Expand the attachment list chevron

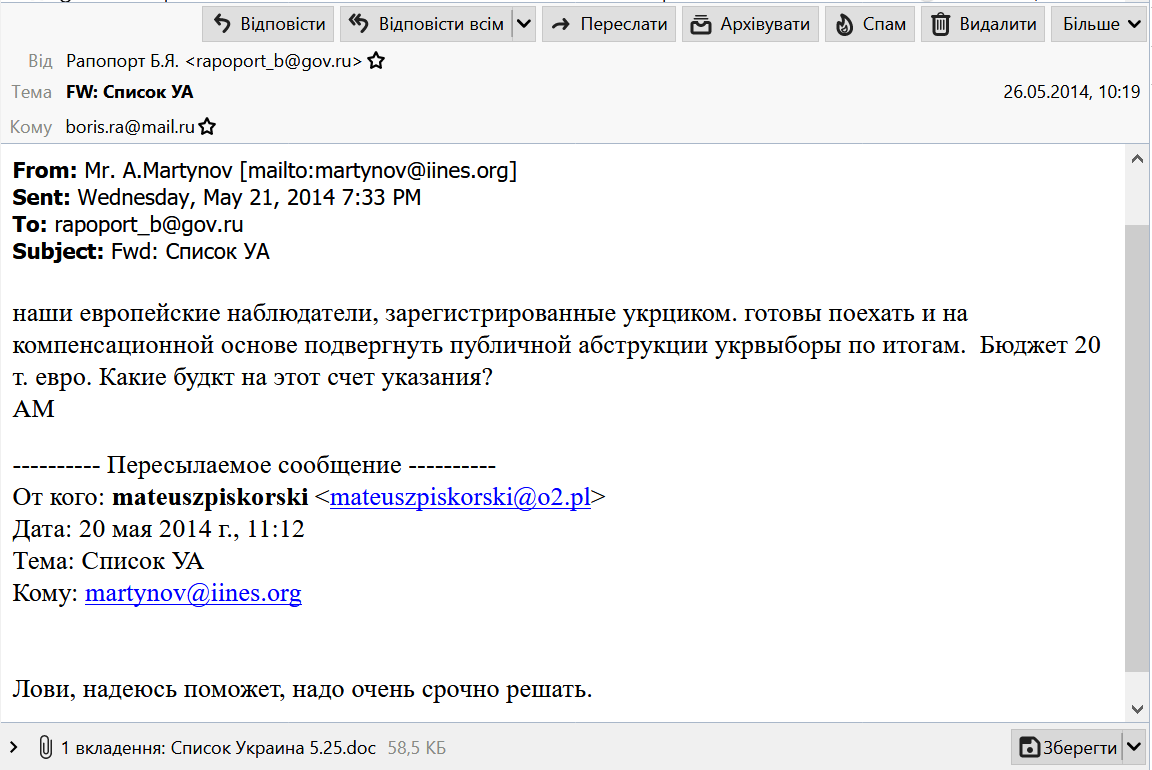tap(14, 747)
